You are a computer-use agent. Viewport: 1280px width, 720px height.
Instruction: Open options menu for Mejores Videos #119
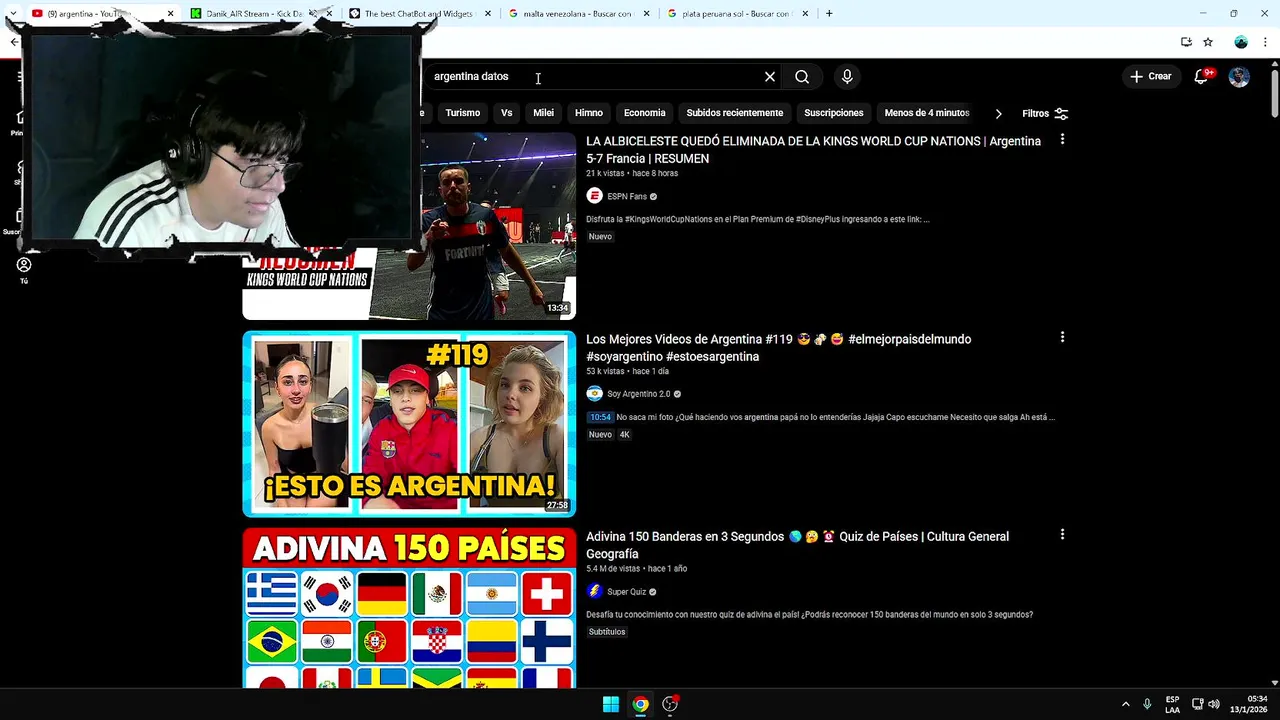point(1062,338)
